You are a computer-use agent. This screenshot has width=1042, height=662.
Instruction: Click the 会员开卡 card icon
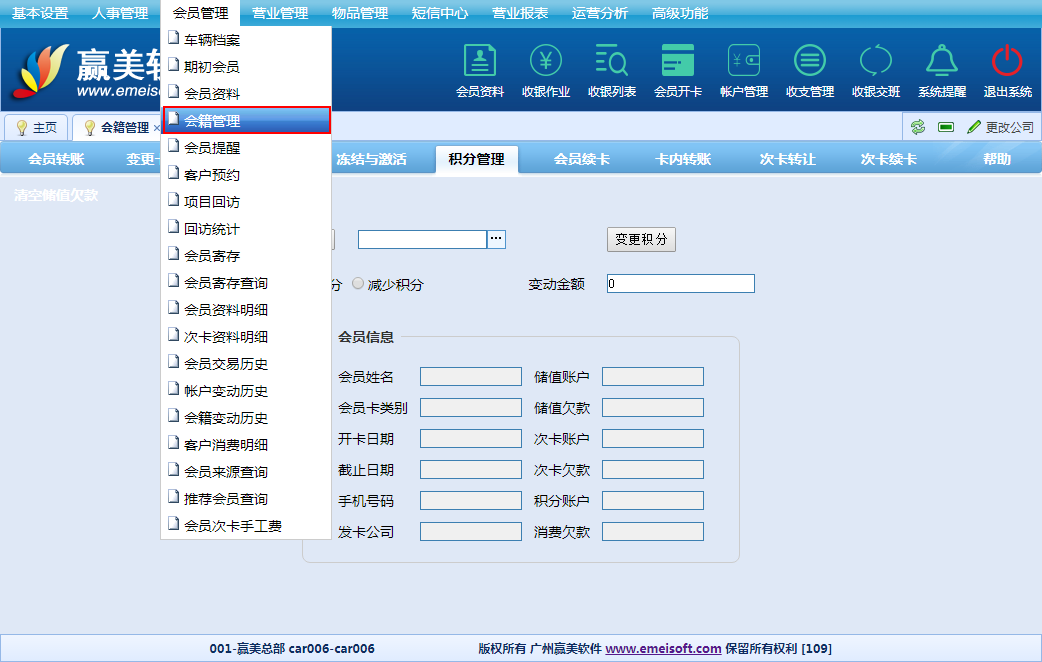click(678, 62)
